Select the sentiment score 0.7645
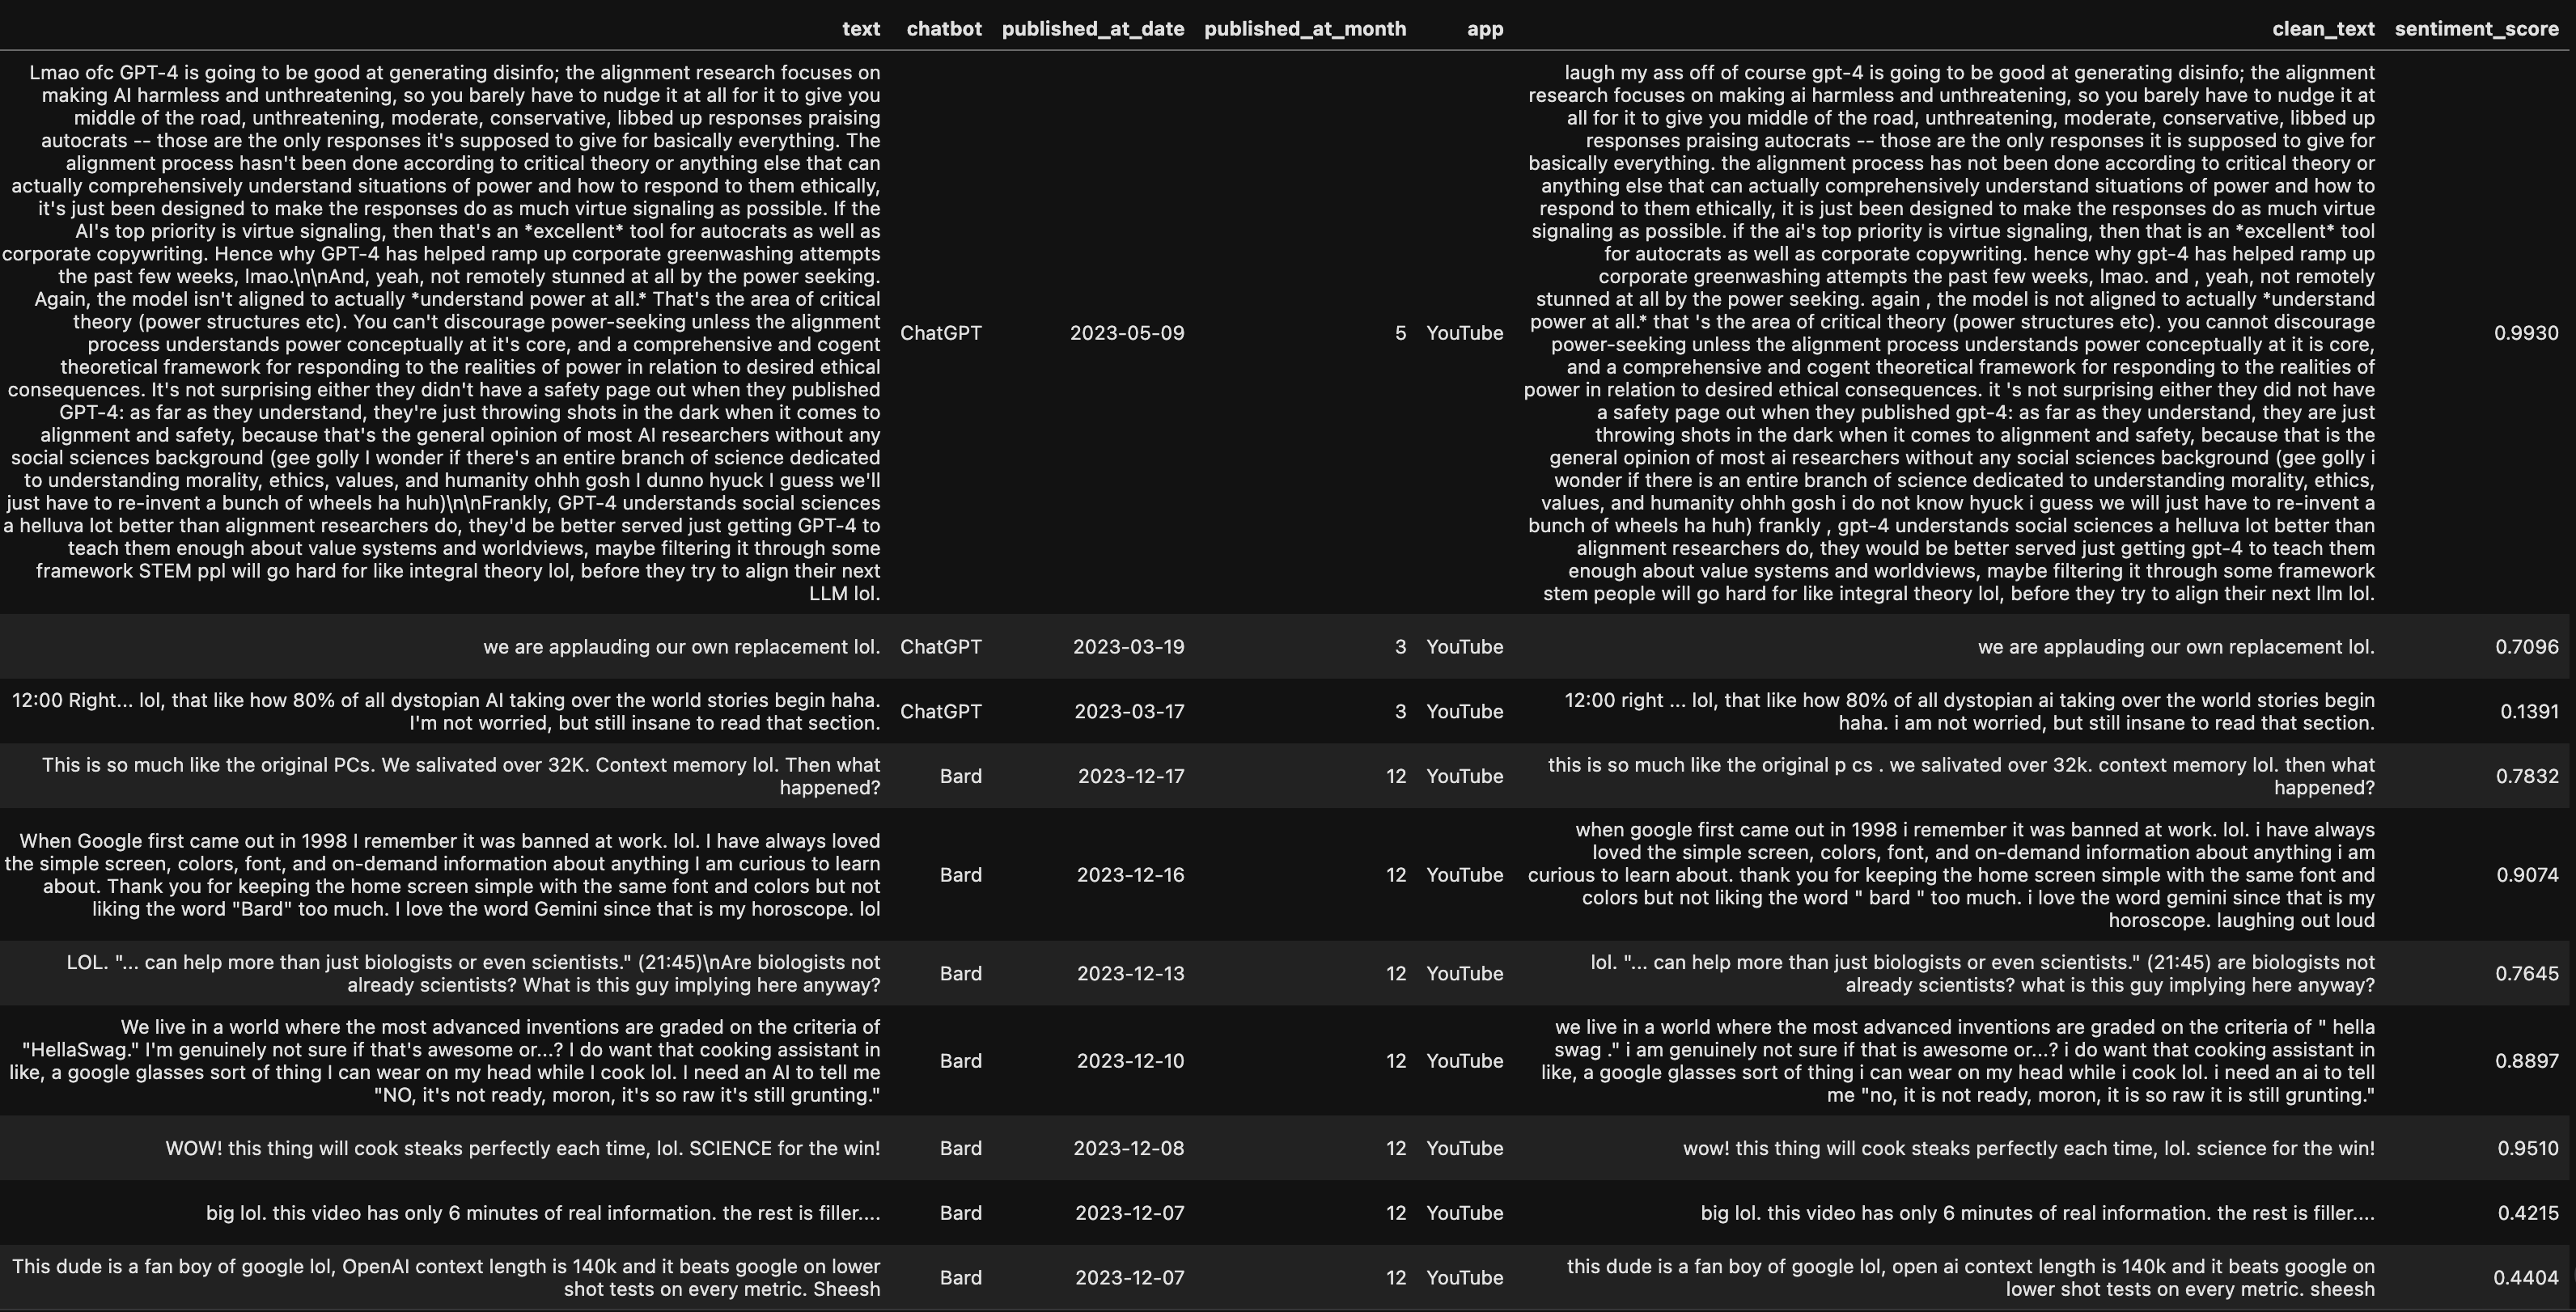 2527,974
